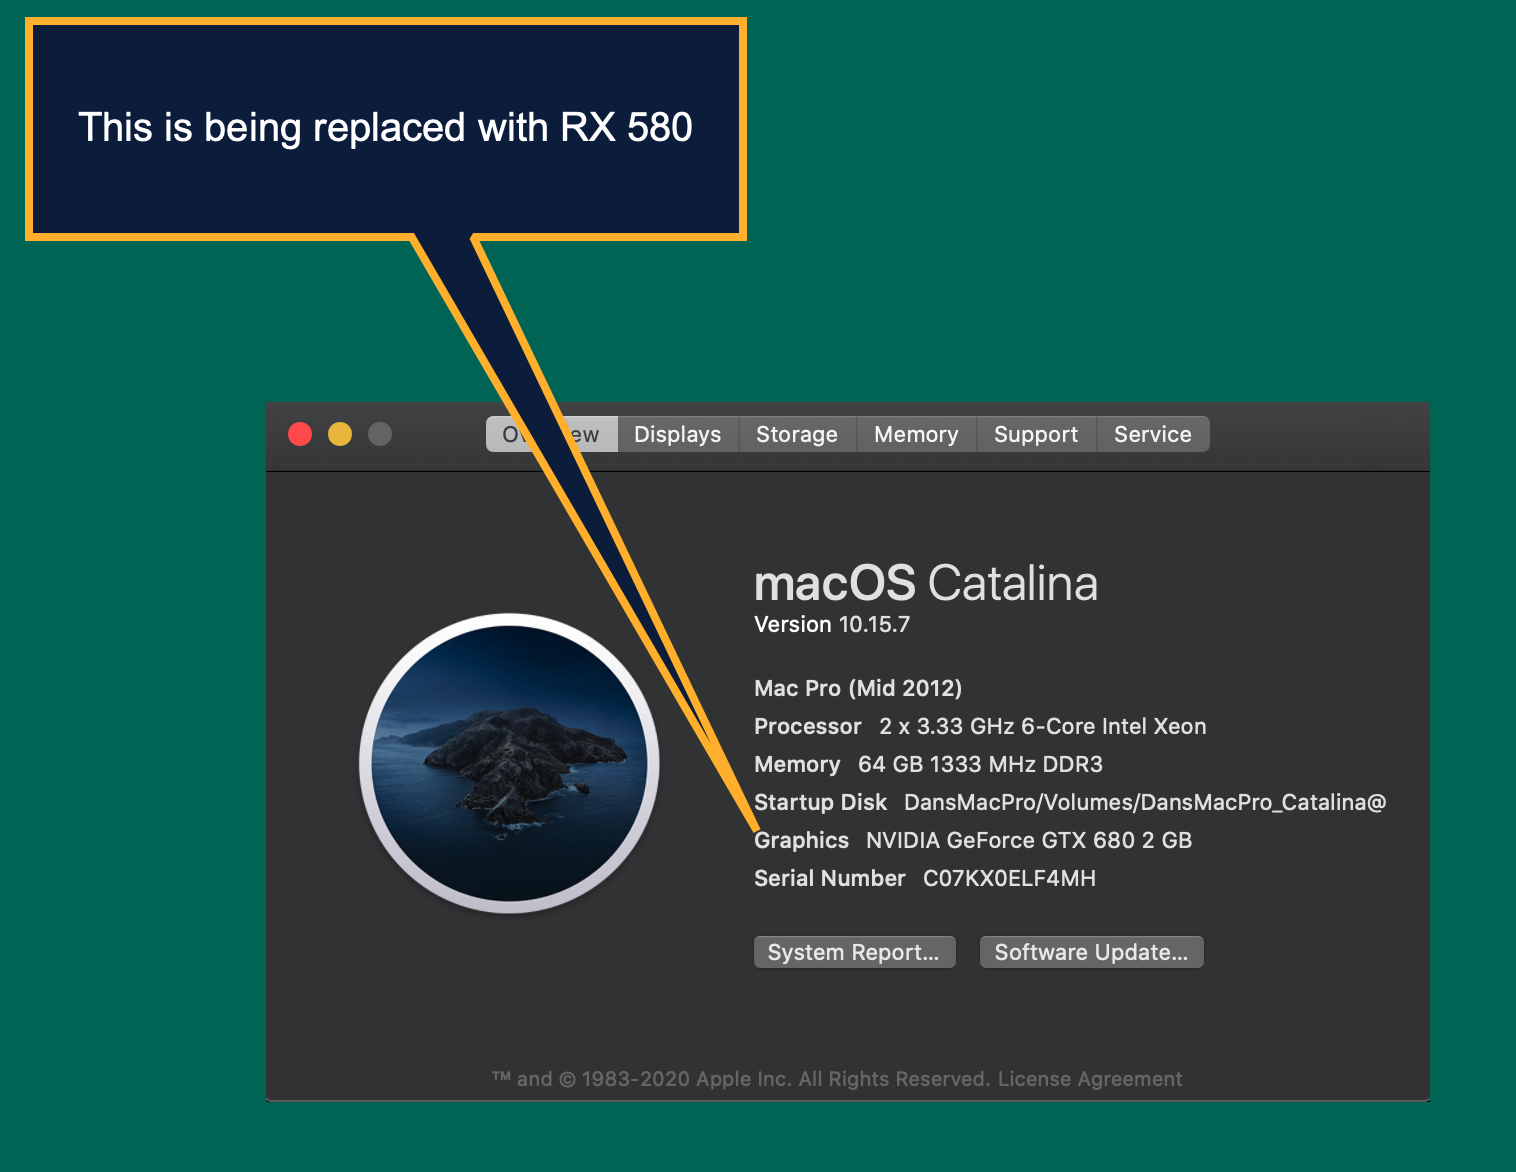Click the Mac Pro (Mid 2012) text
The image size is (1516, 1172).
(x=858, y=688)
